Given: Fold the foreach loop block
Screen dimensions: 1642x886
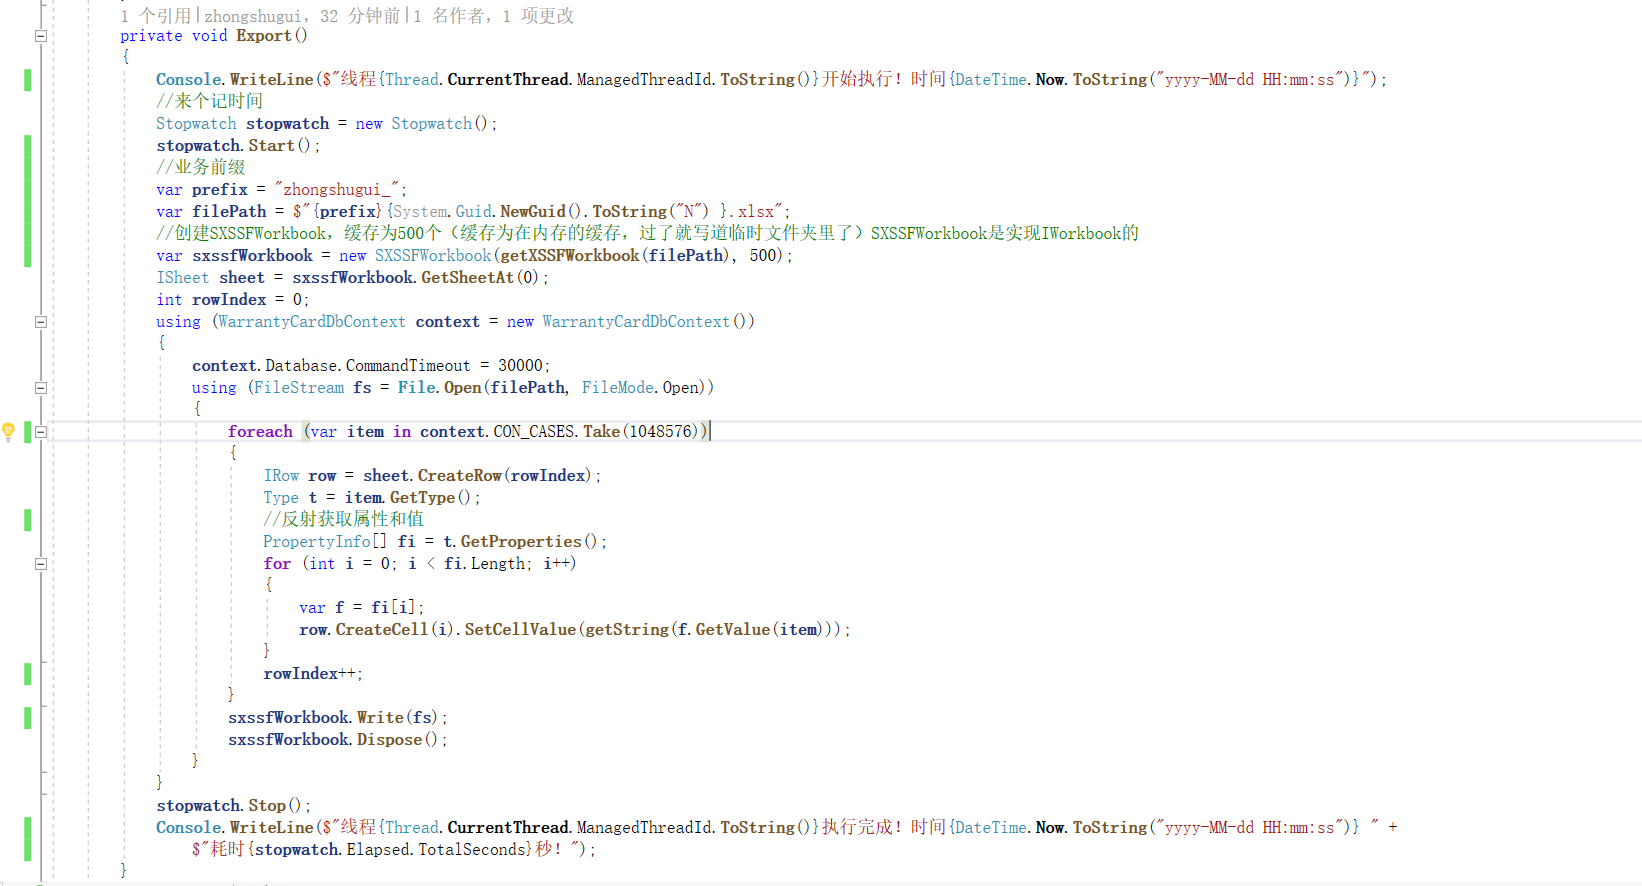Looking at the screenshot, I should coord(41,432).
